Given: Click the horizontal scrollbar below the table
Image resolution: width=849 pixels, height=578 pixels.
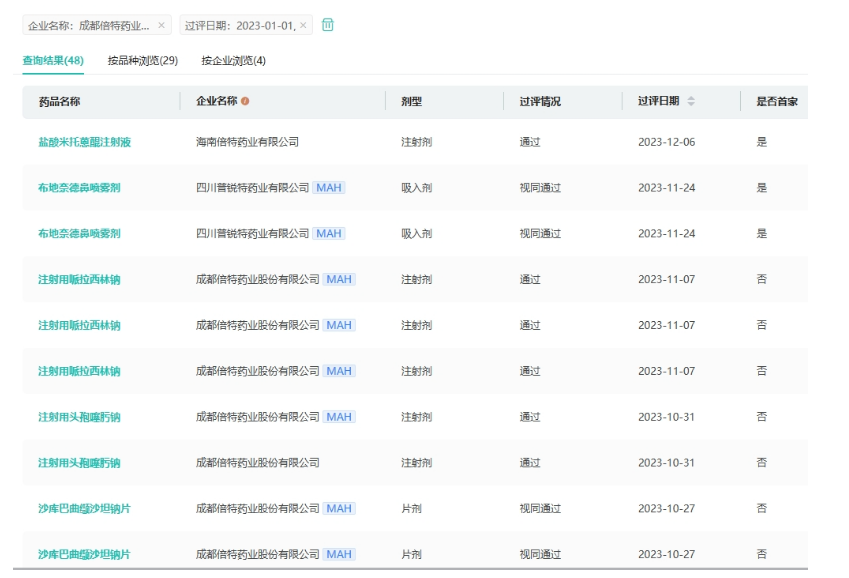Looking at the screenshot, I should click(400, 569).
